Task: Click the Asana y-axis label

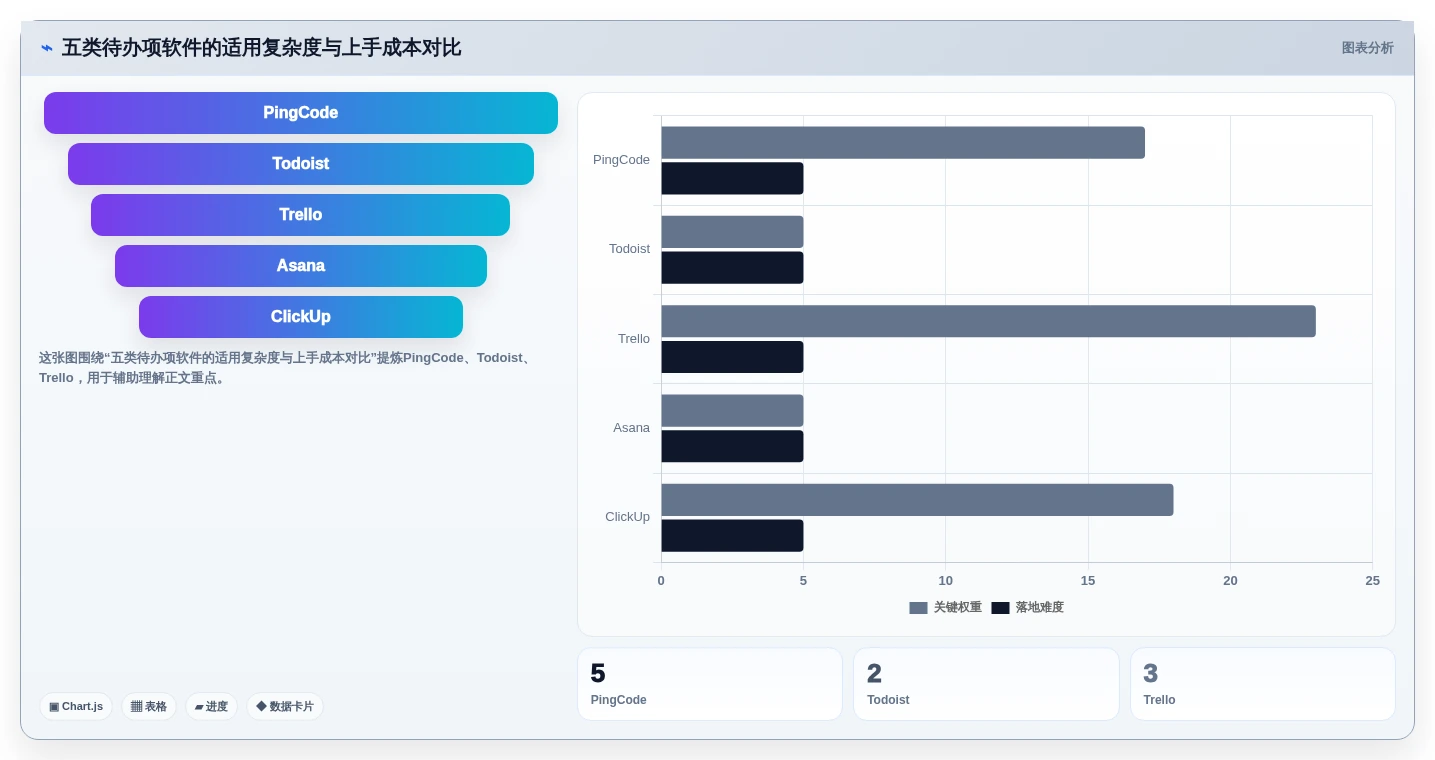Action: [631, 428]
